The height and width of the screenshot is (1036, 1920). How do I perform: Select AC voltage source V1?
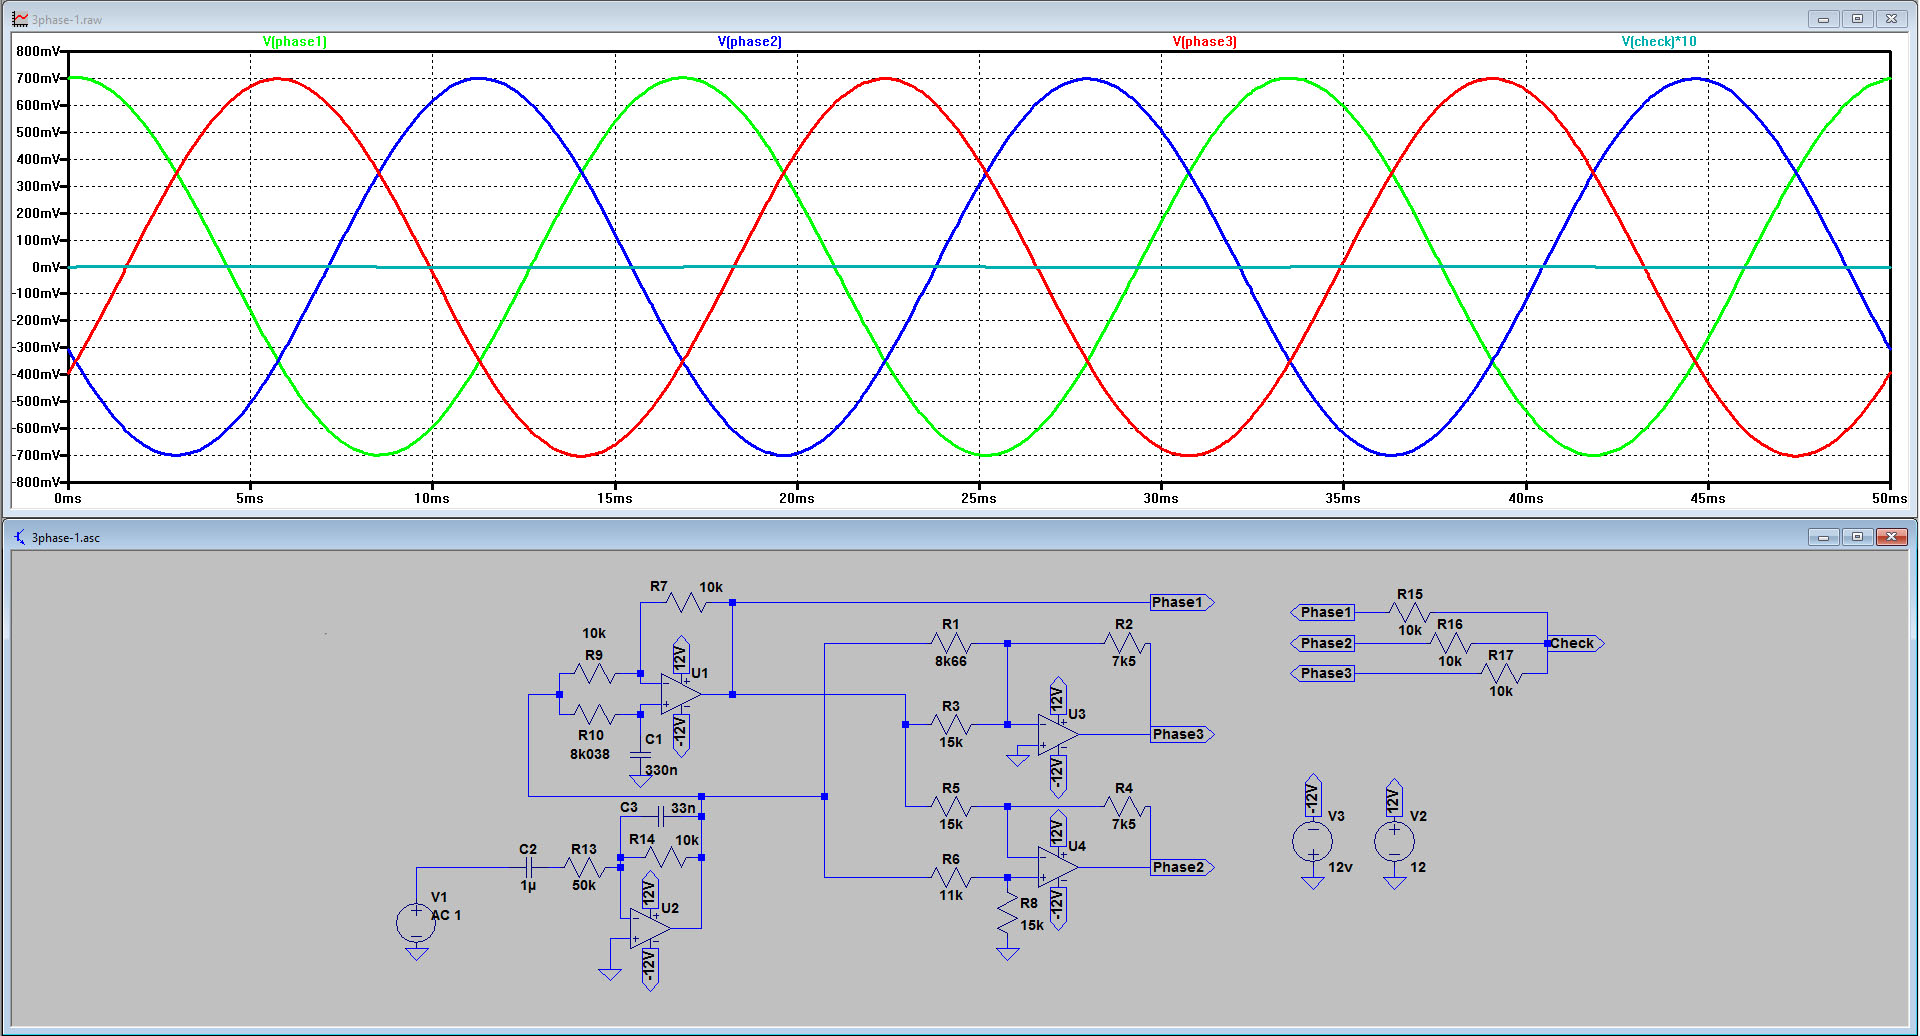point(416,922)
